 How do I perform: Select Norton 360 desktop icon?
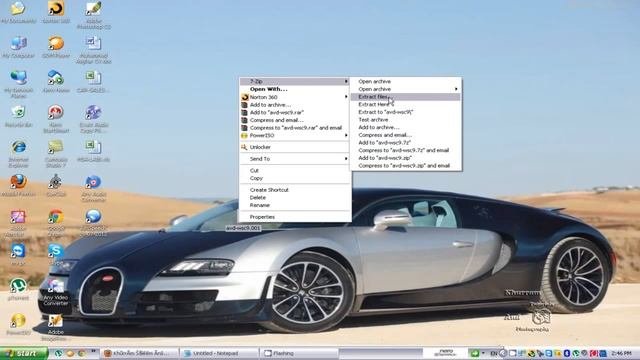click(56, 12)
